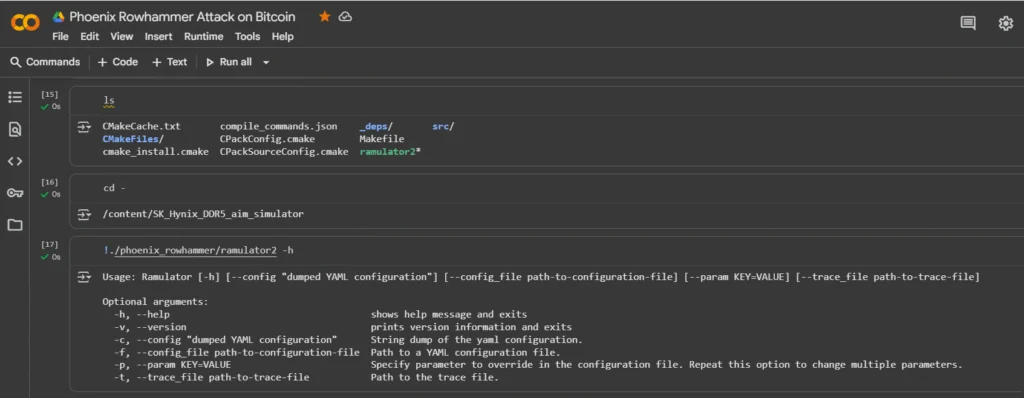Open the code snippets sidebar icon
This screenshot has width=1024, height=398.
(x=14, y=161)
